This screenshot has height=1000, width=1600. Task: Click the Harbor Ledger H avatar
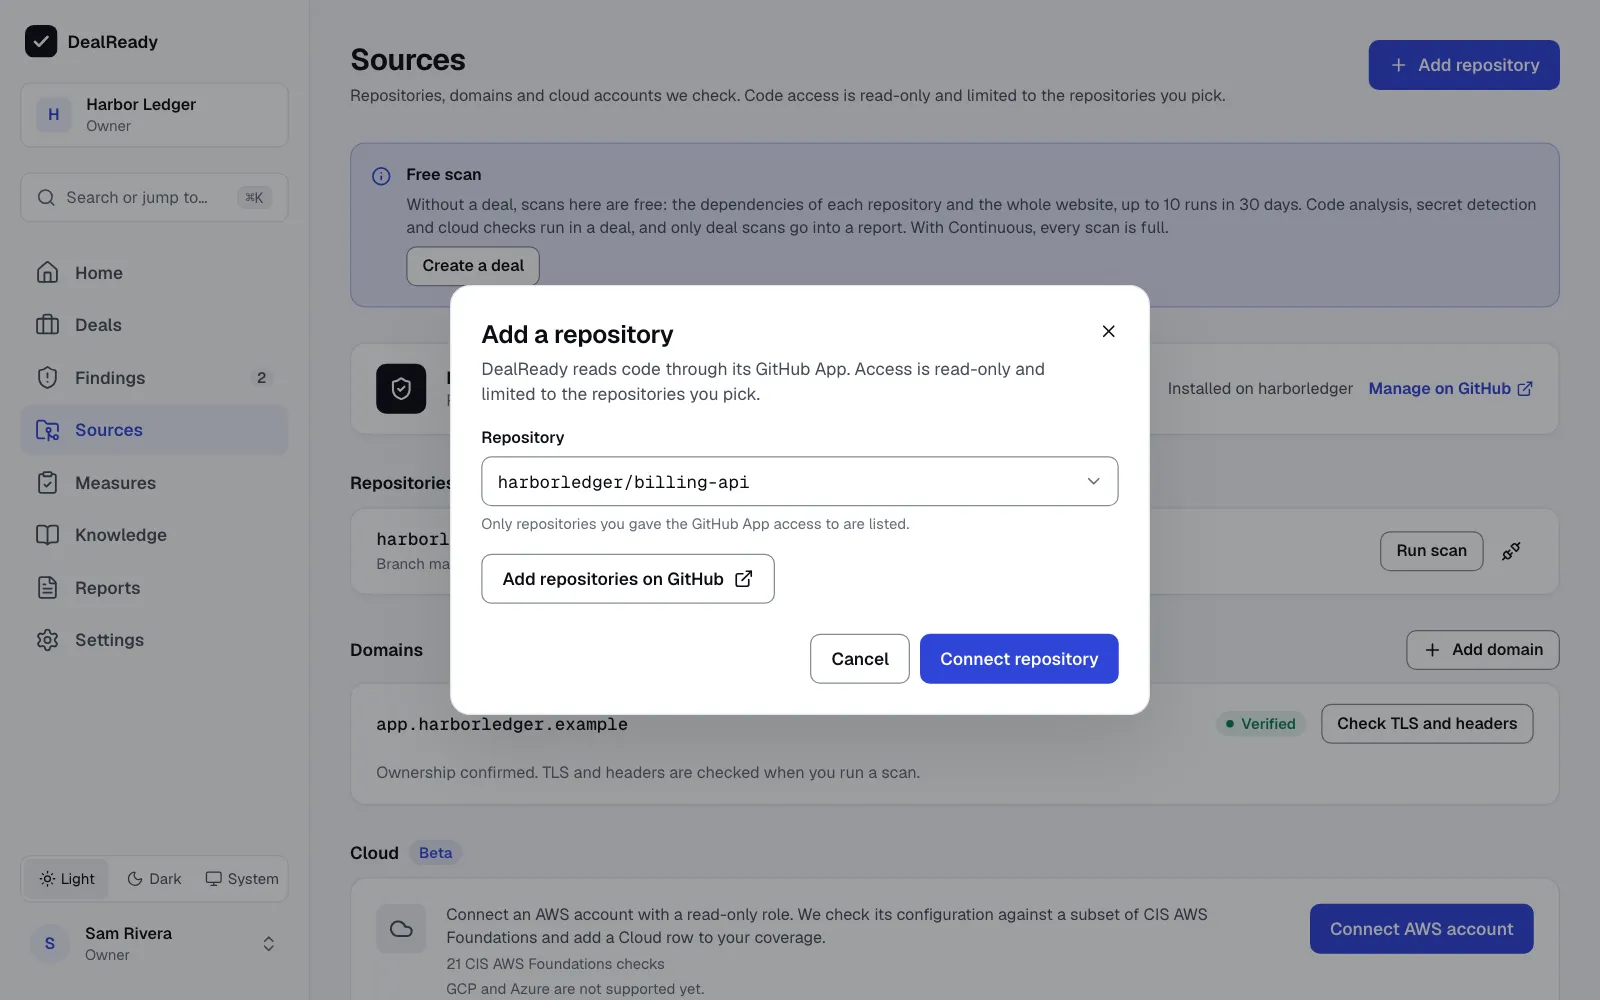click(54, 115)
